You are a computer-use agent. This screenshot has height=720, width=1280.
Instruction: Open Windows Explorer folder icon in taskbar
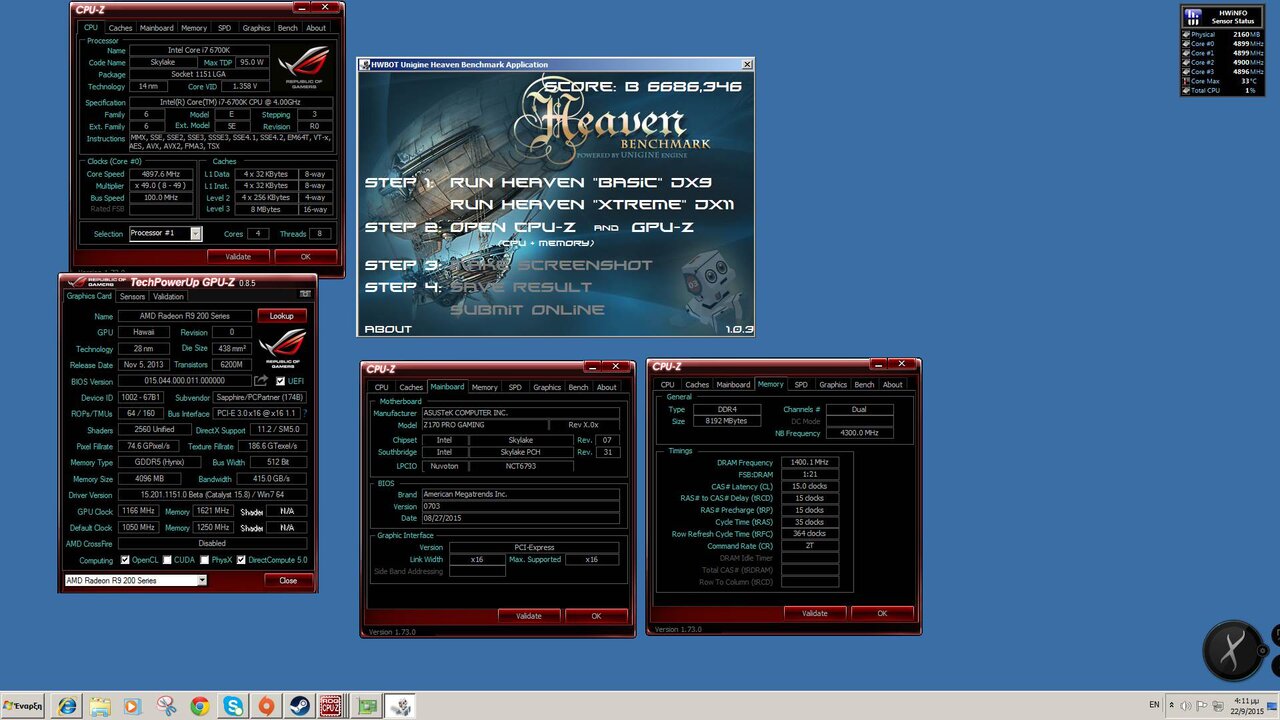pyautogui.click(x=100, y=706)
